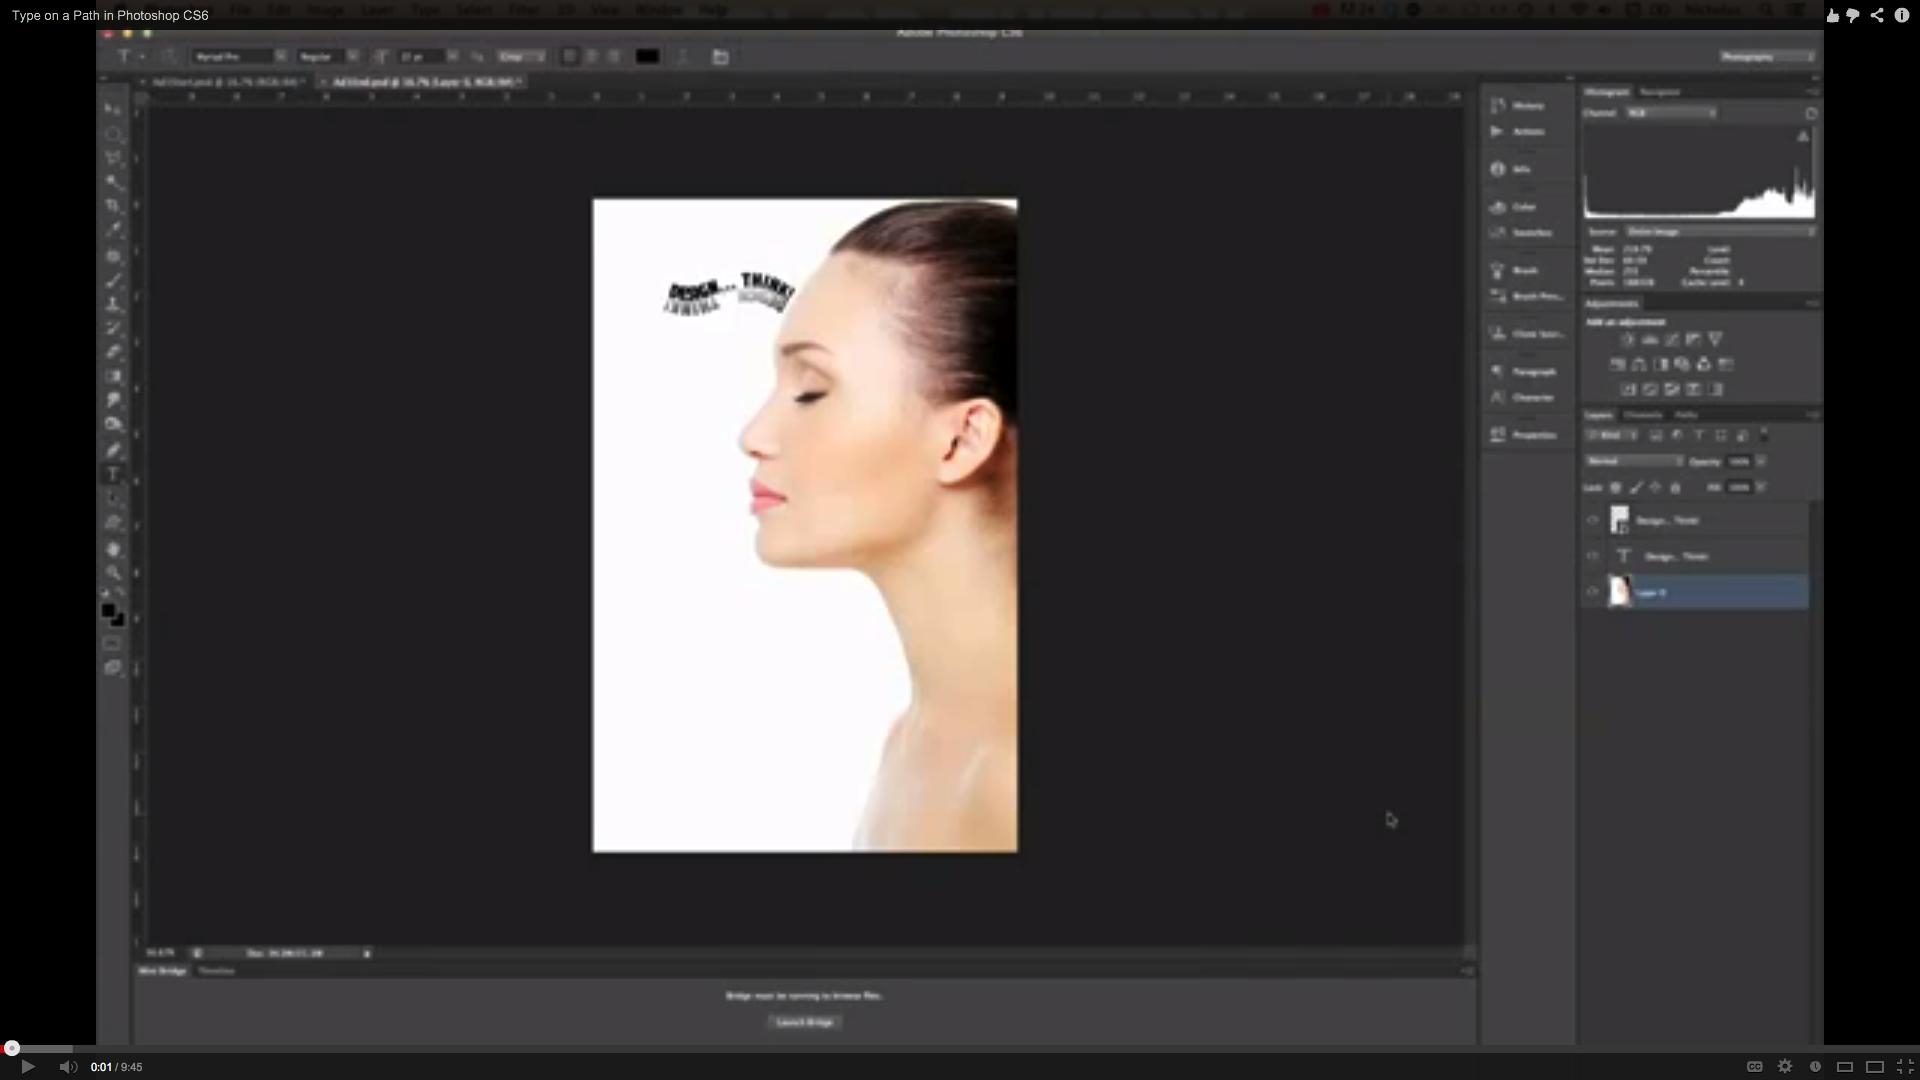This screenshot has width=1920, height=1080.
Task: Select the Zoom magnifier tool
Action: [x=114, y=573]
